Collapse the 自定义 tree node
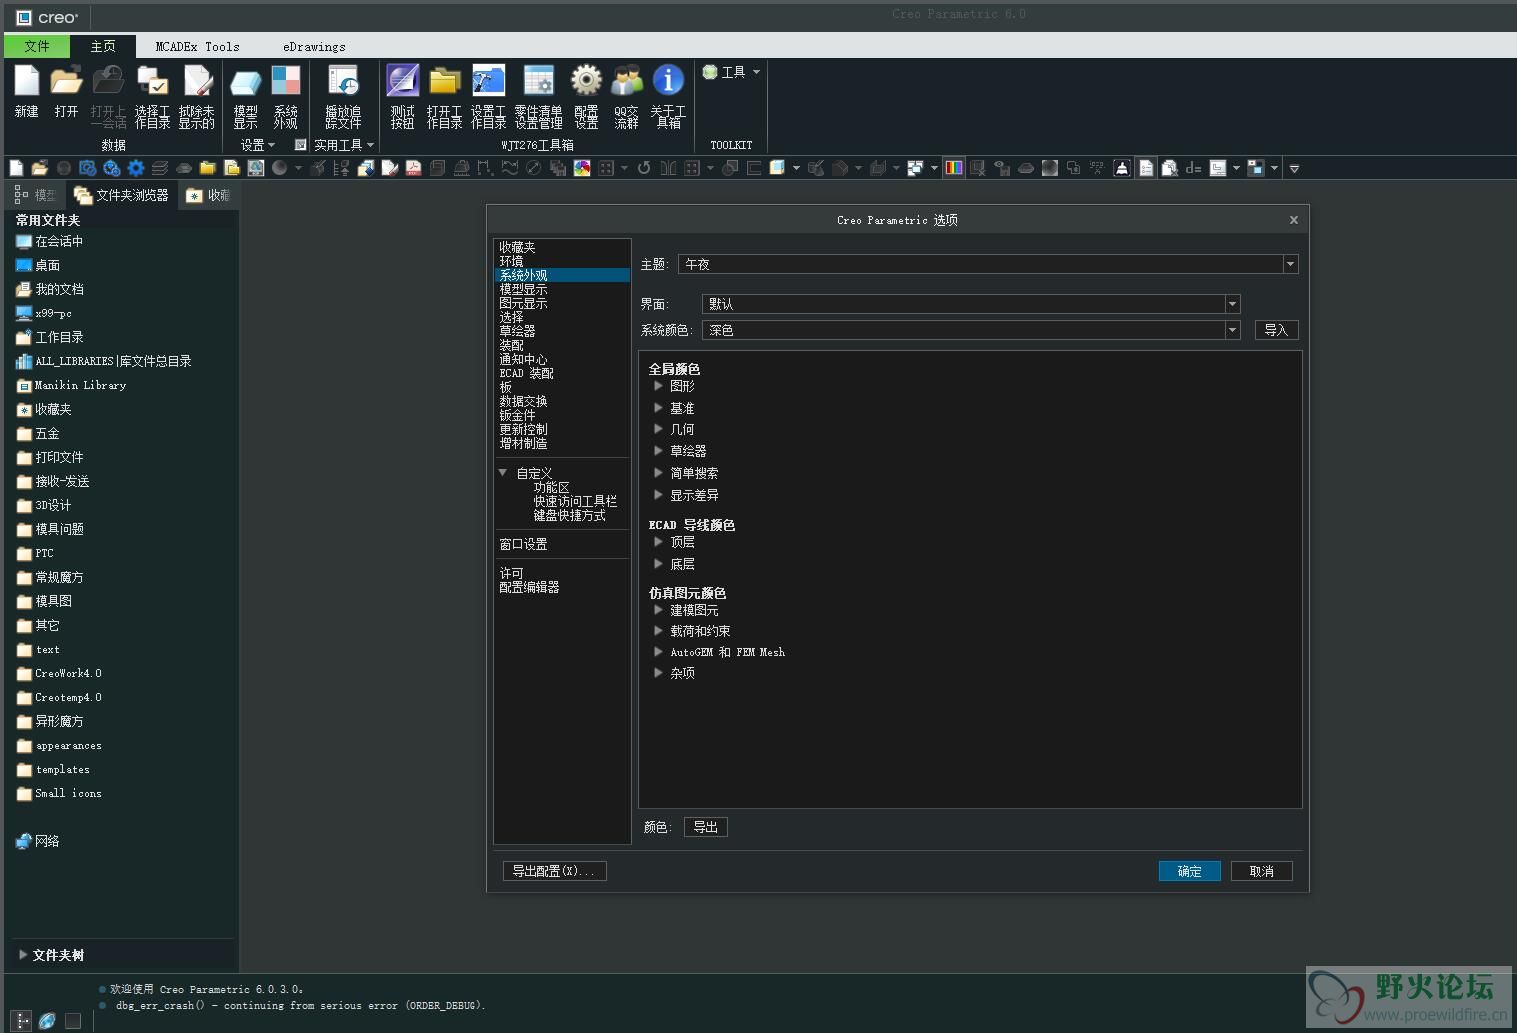This screenshot has height=1033, width=1517. (503, 473)
